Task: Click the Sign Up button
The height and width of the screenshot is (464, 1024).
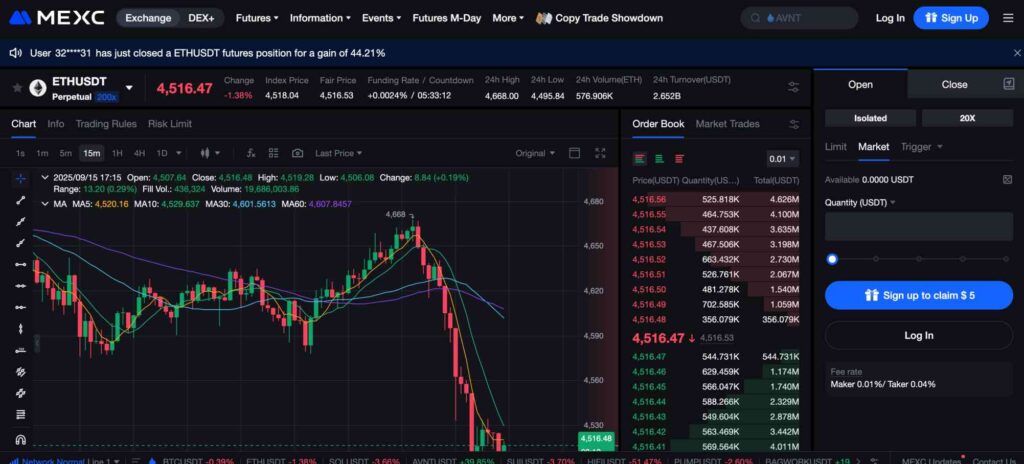Action: pos(951,18)
